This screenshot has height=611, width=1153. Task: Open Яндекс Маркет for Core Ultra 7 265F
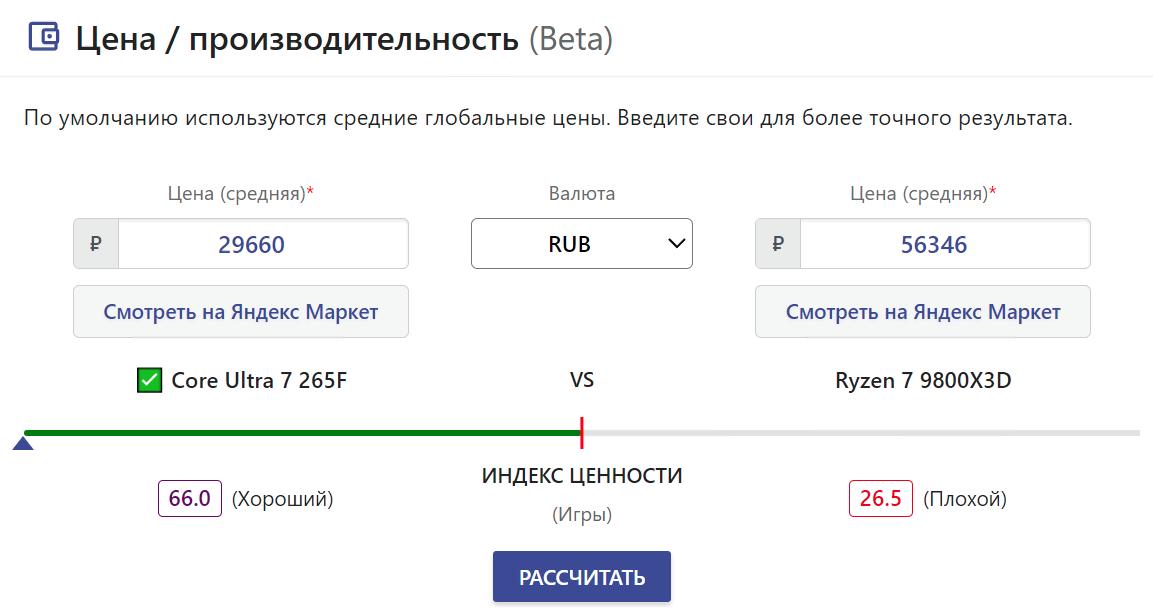[241, 312]
